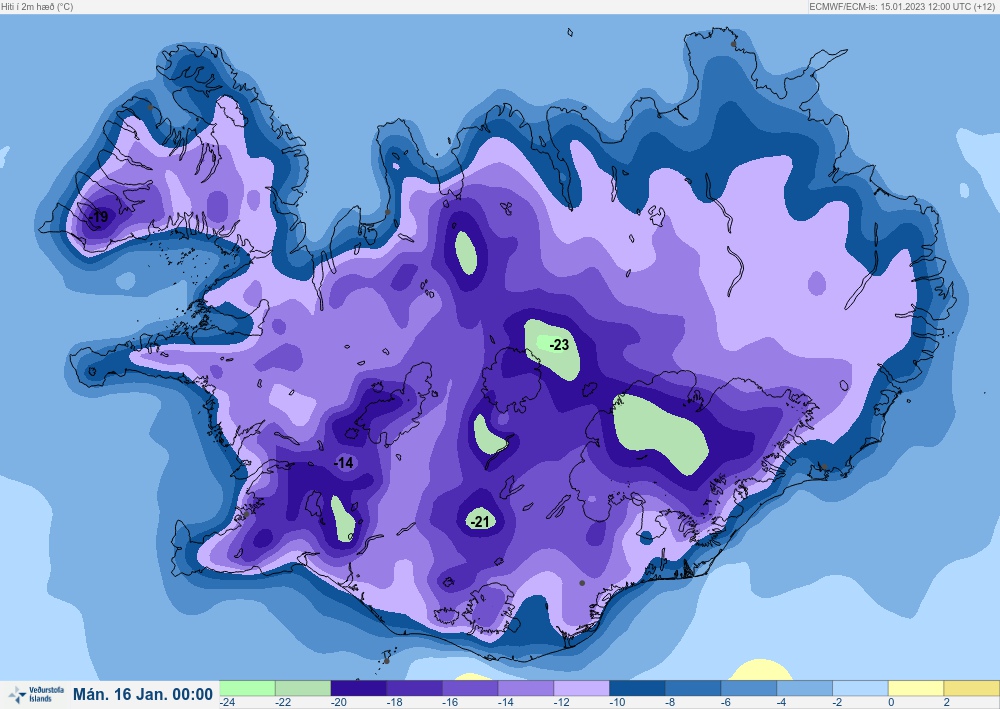Pick the yellow legend swatch starting at 2

pyautogui.click(x=971, y=688)
